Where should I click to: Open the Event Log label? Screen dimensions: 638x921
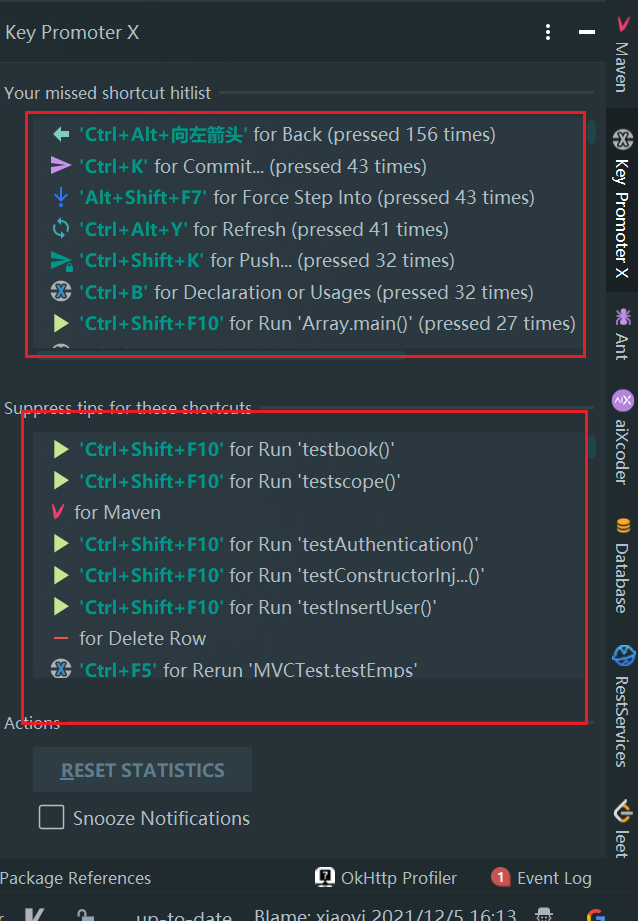tap(554, 878)
